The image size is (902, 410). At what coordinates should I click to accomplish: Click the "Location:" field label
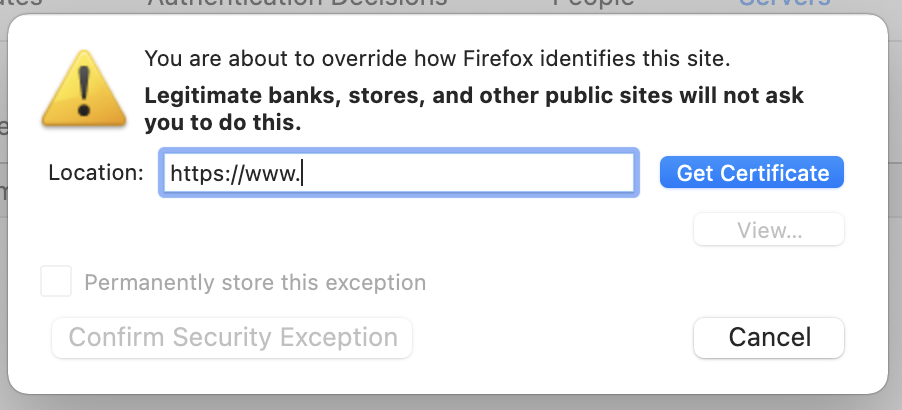coord(96,173)
